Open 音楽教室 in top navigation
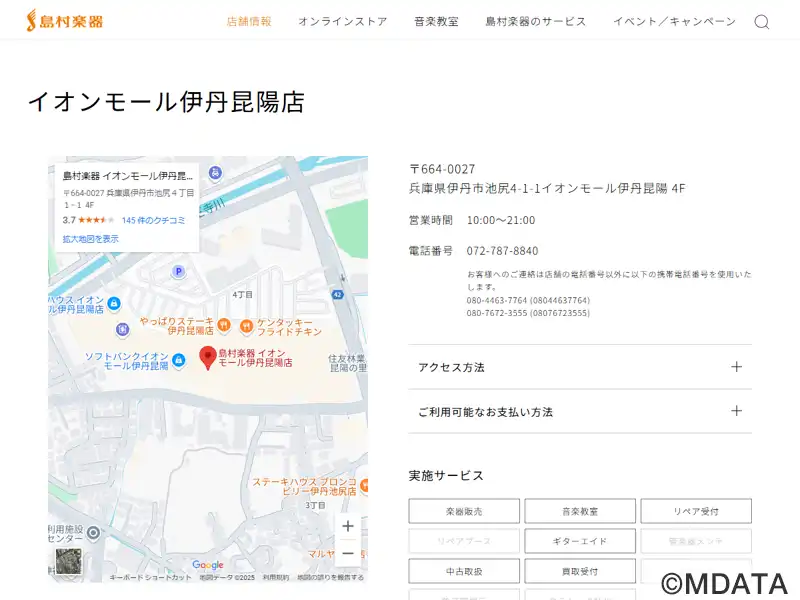Viewport: 800px width, 600px height. (436, 21)
